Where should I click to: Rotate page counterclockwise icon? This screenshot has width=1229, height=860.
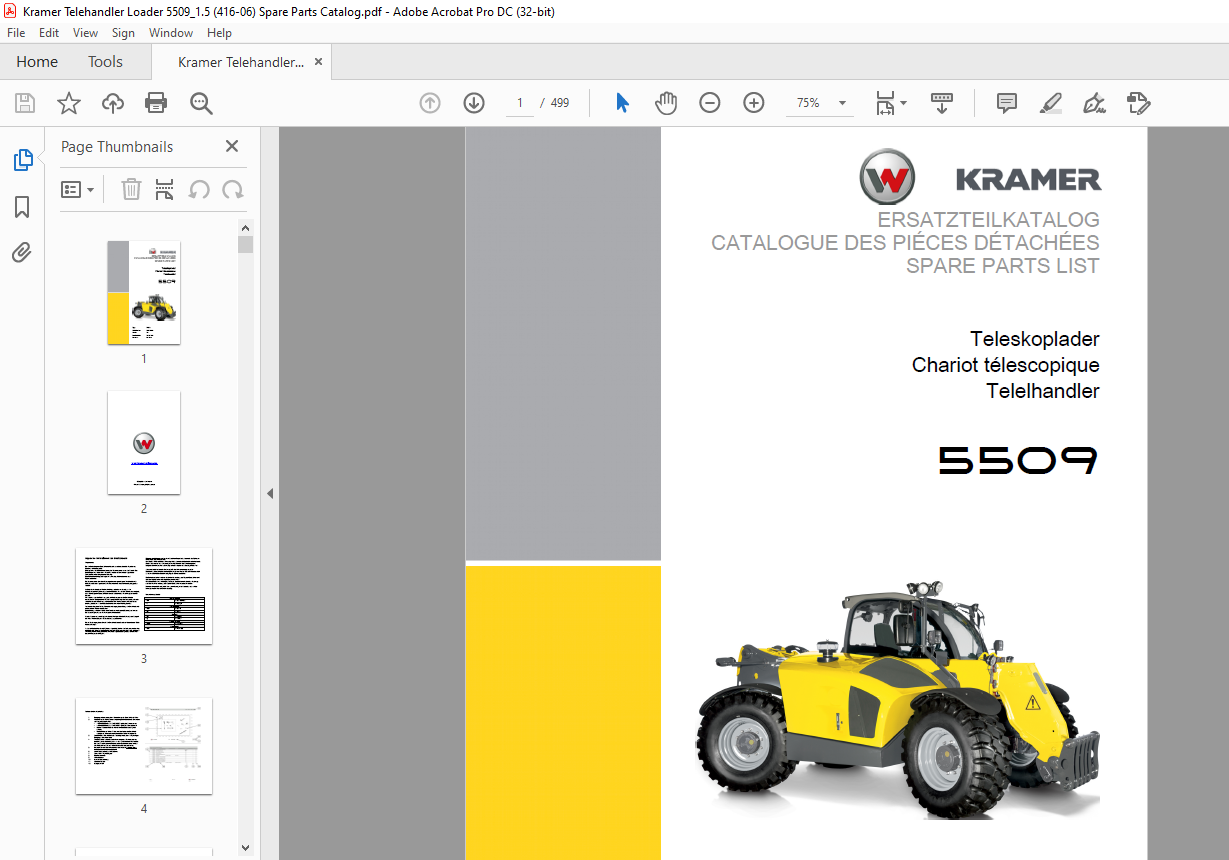pos(199,189)
